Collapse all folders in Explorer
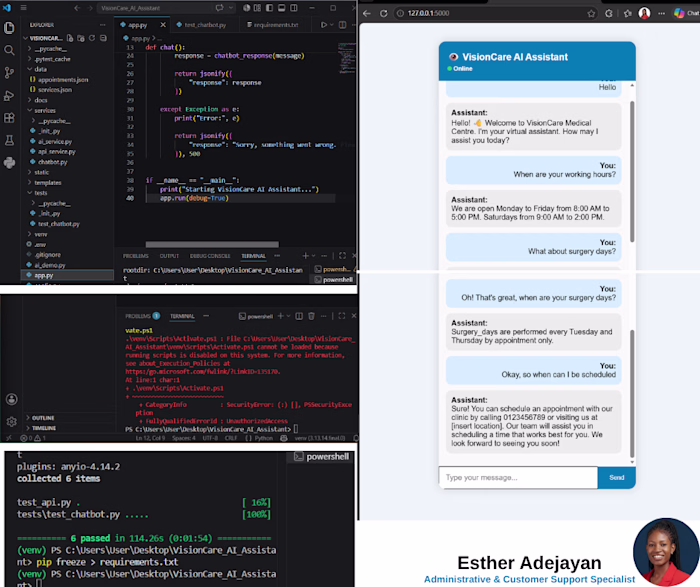Viewport: 700px width, 587px height. pyautogui.click(x=103, y=38)
